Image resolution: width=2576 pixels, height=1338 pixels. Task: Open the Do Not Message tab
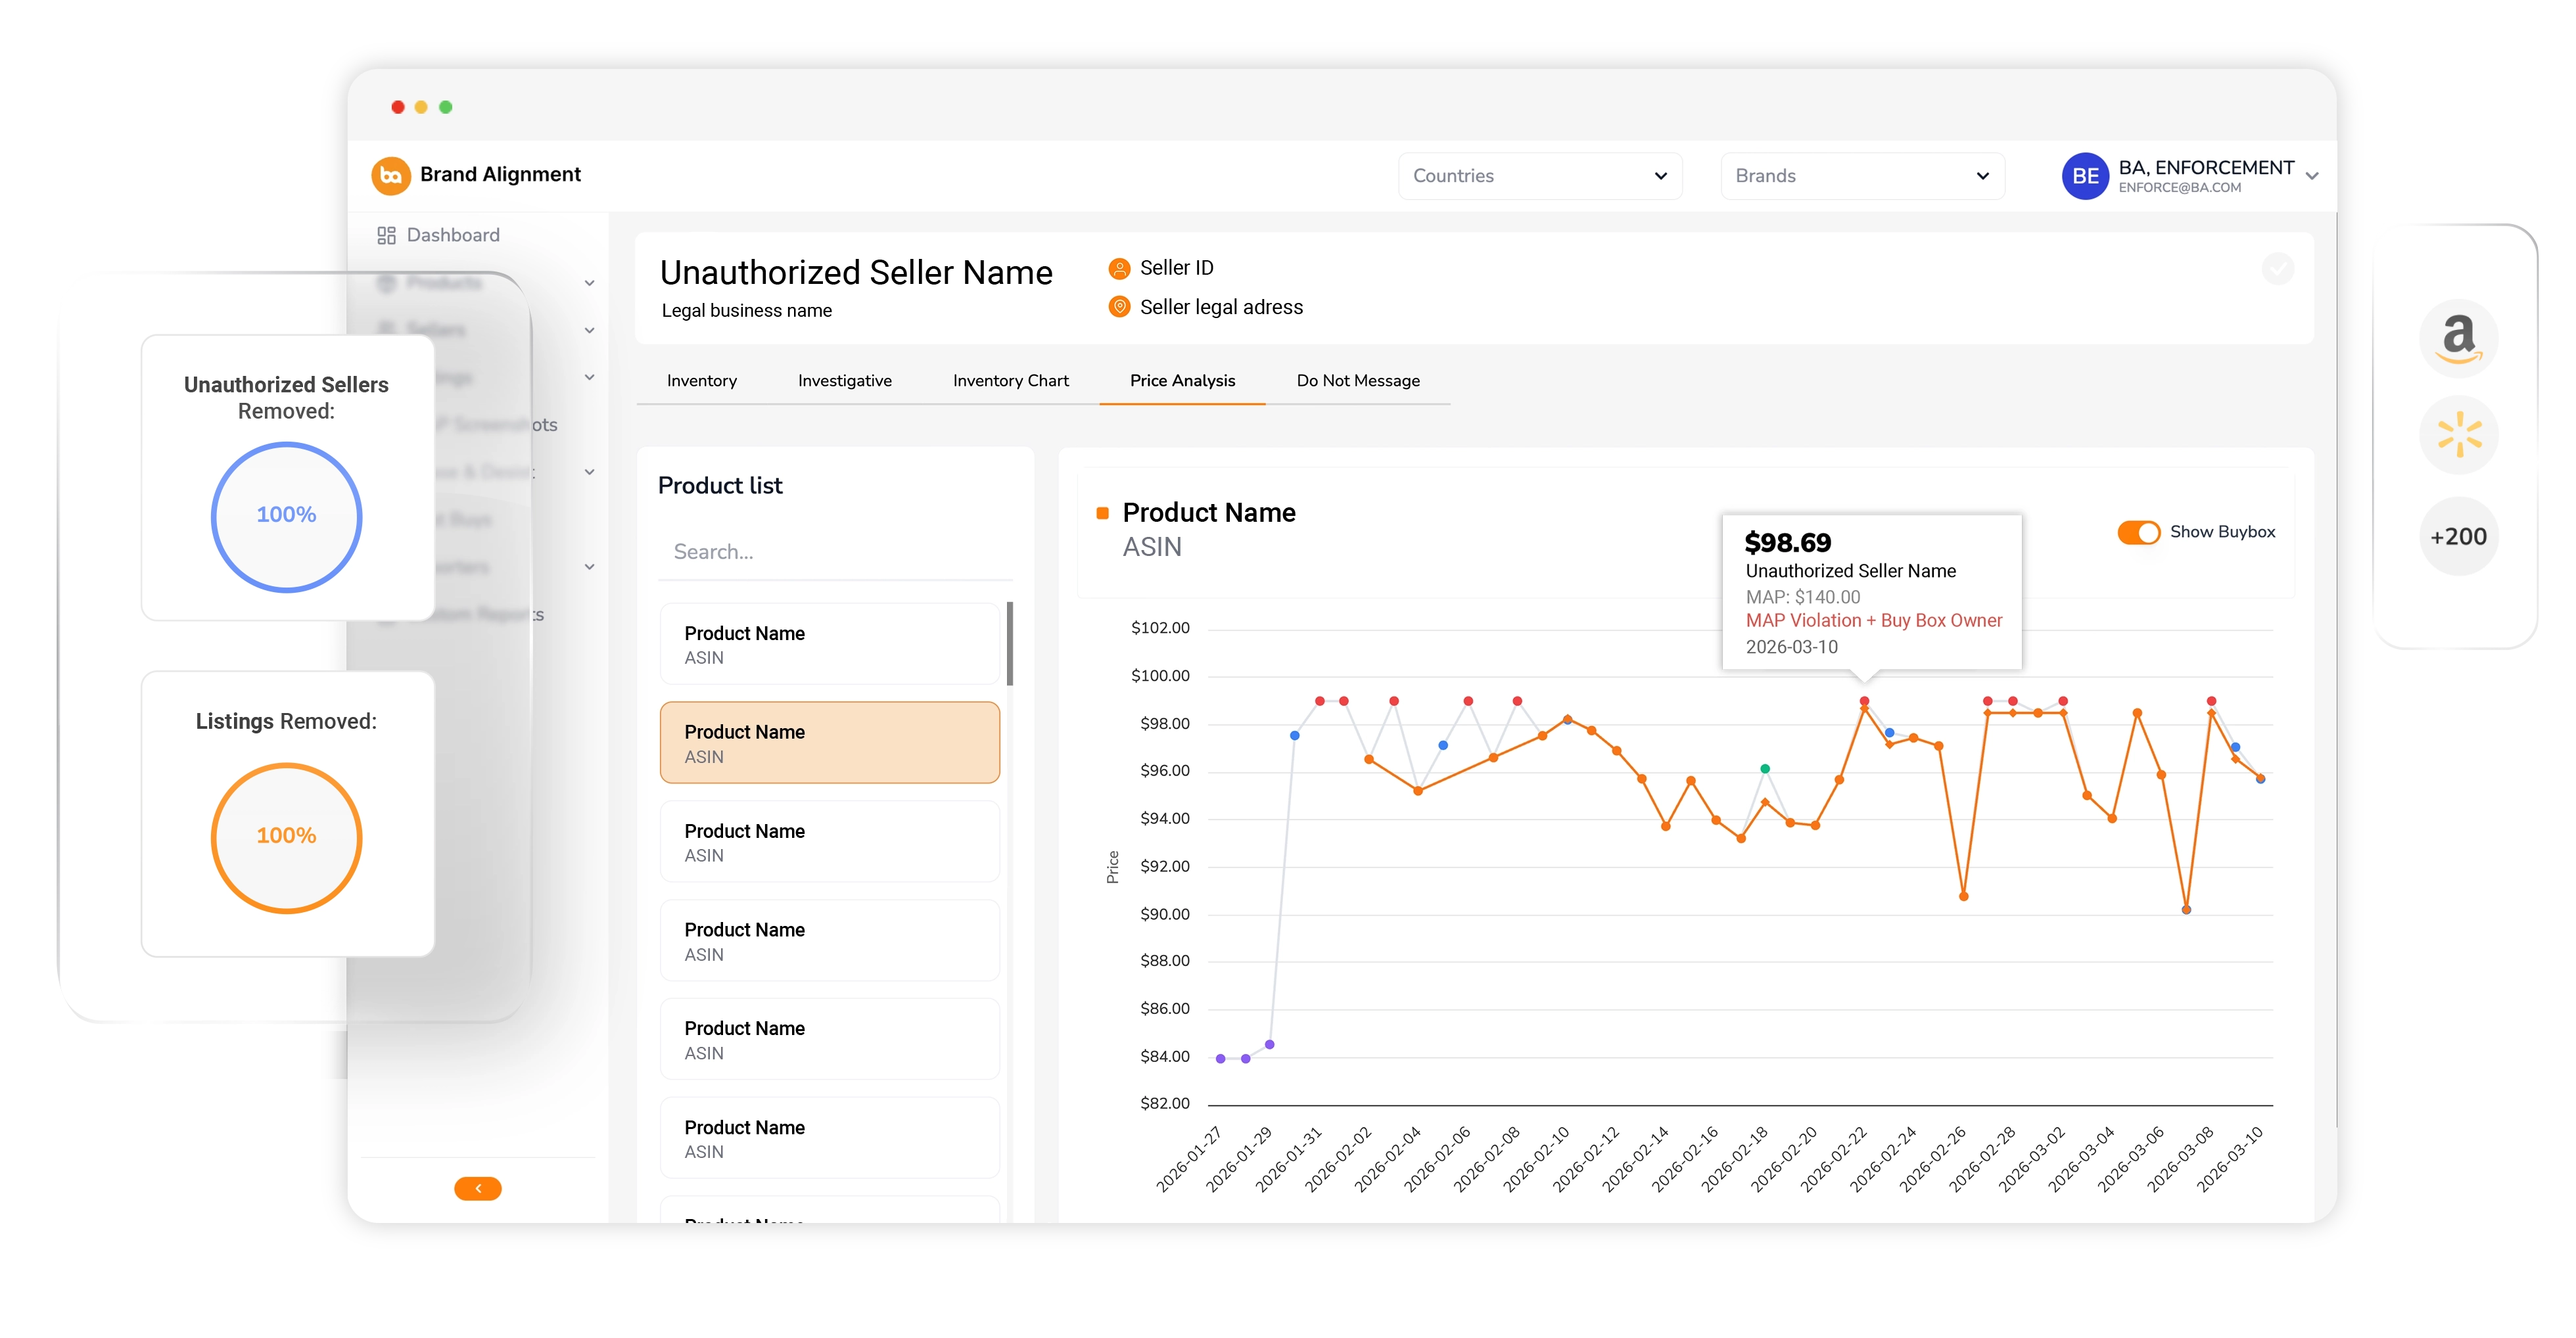click(1358, 380)
